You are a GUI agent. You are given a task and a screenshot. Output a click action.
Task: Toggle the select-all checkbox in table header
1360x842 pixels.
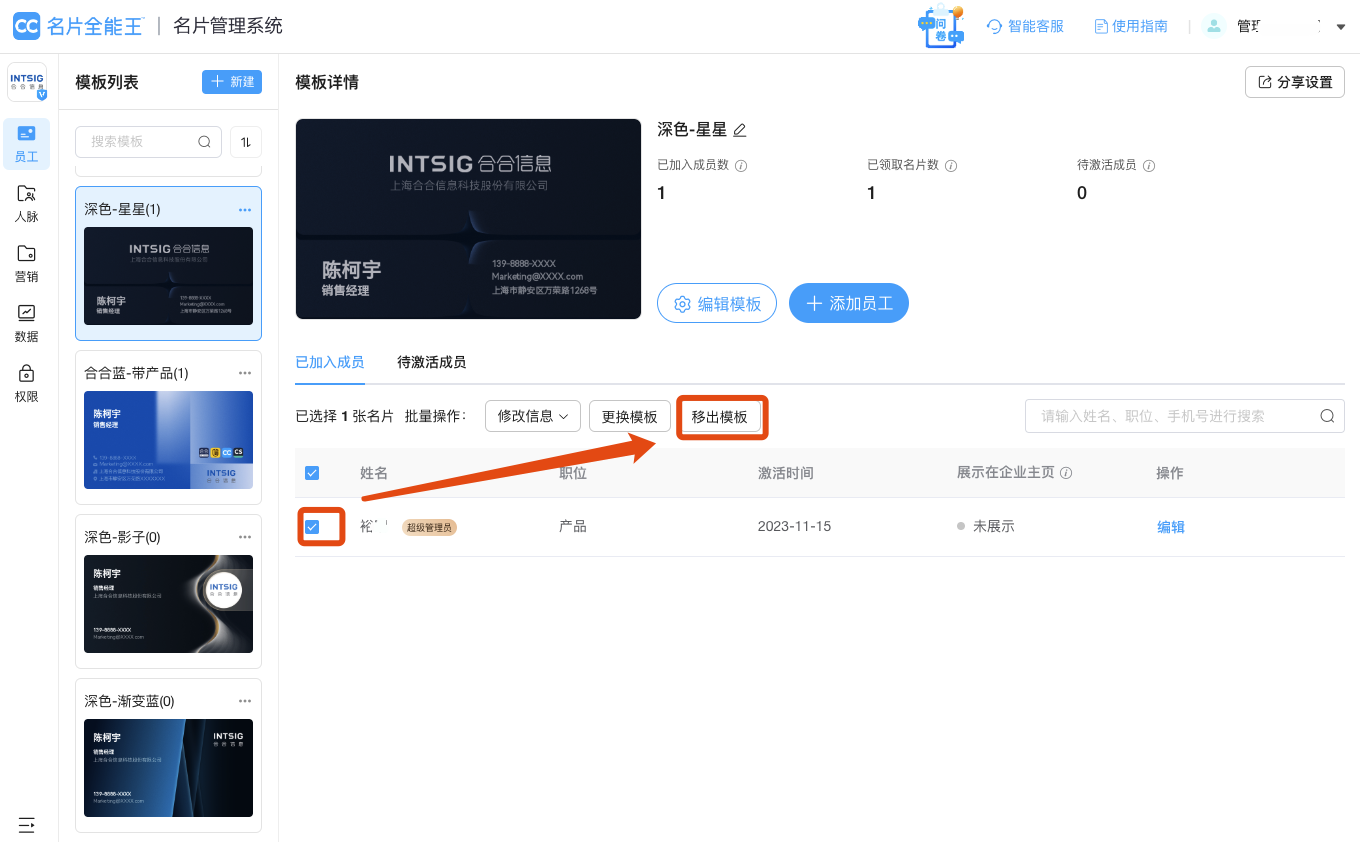(x=312, y=473)
